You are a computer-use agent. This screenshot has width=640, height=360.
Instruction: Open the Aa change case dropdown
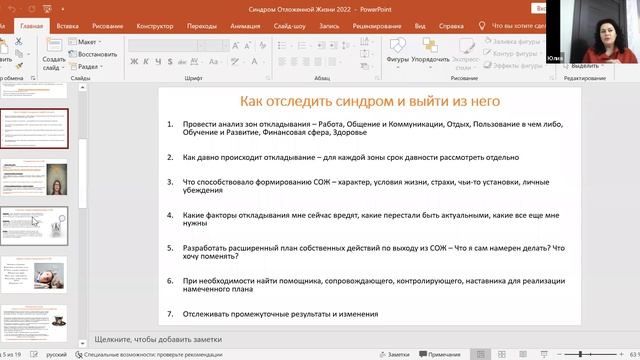click(x=215, y=62)
